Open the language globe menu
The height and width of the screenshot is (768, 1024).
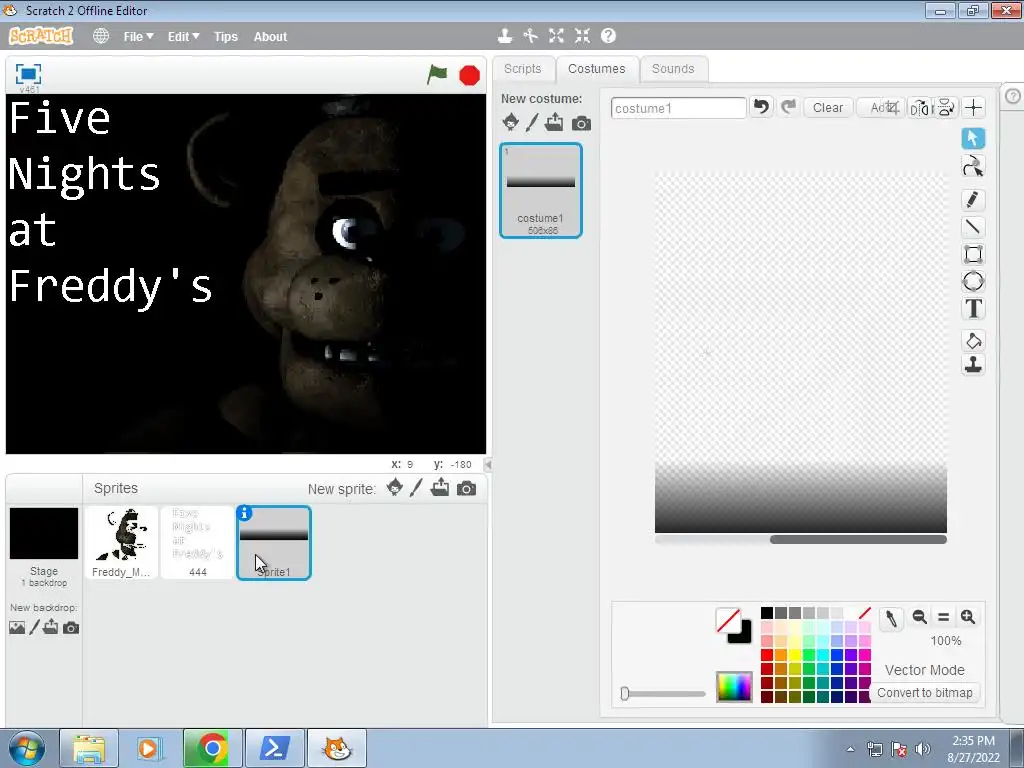pyautogui.click(x=101, y=36)
